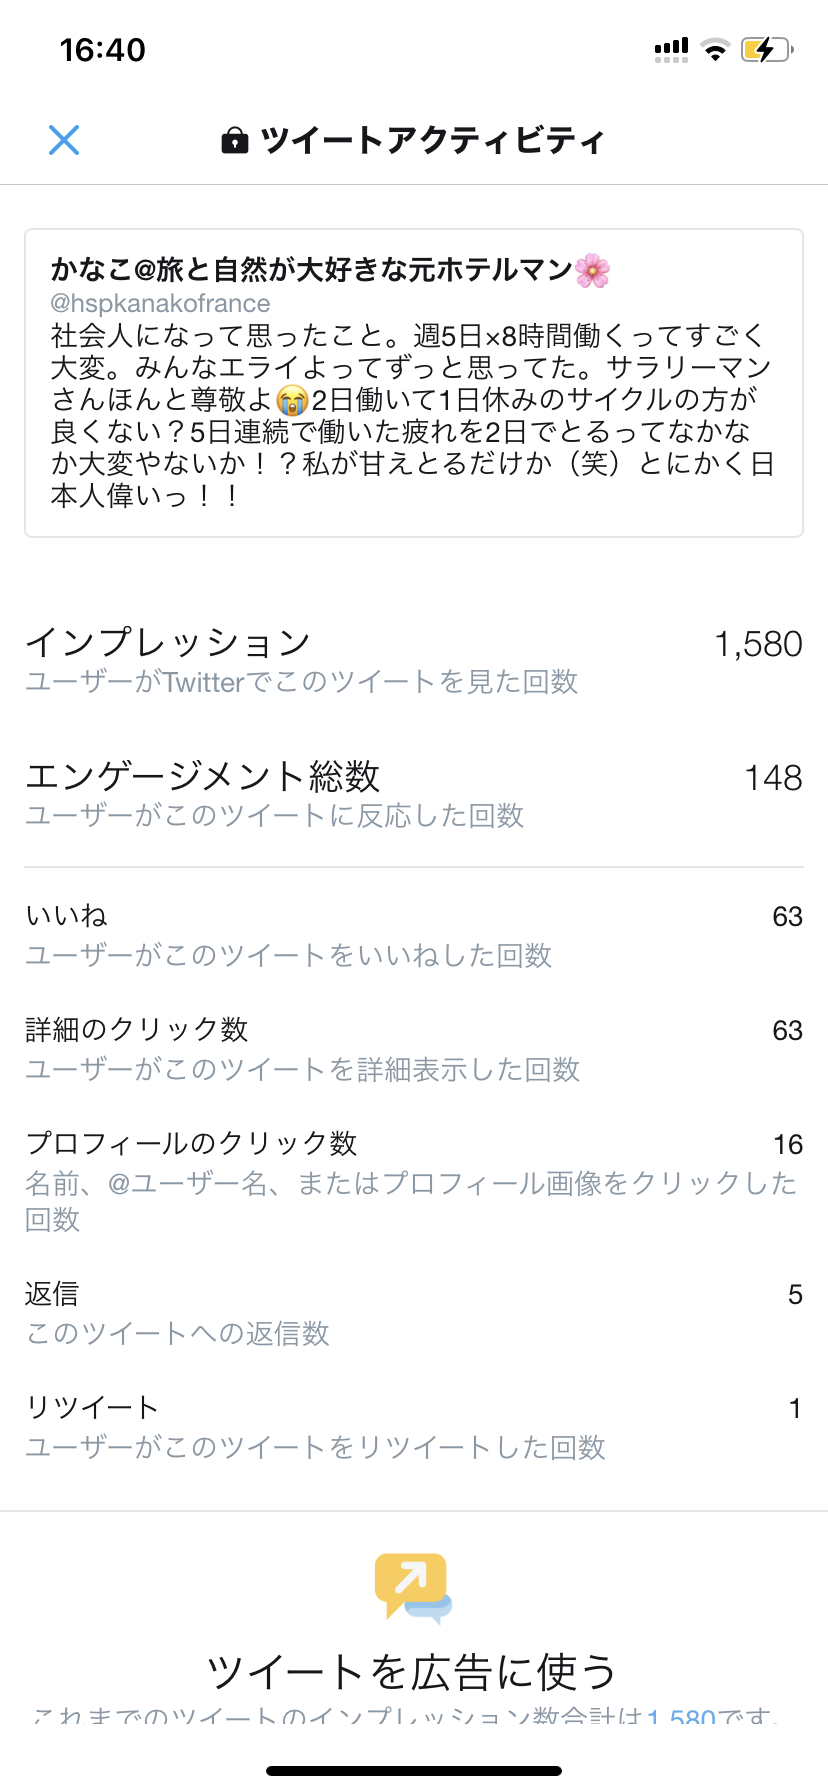This screenshot has height=1792, width=828.
Task: Tap the home indicator bar
Action: coord(414,1770)
